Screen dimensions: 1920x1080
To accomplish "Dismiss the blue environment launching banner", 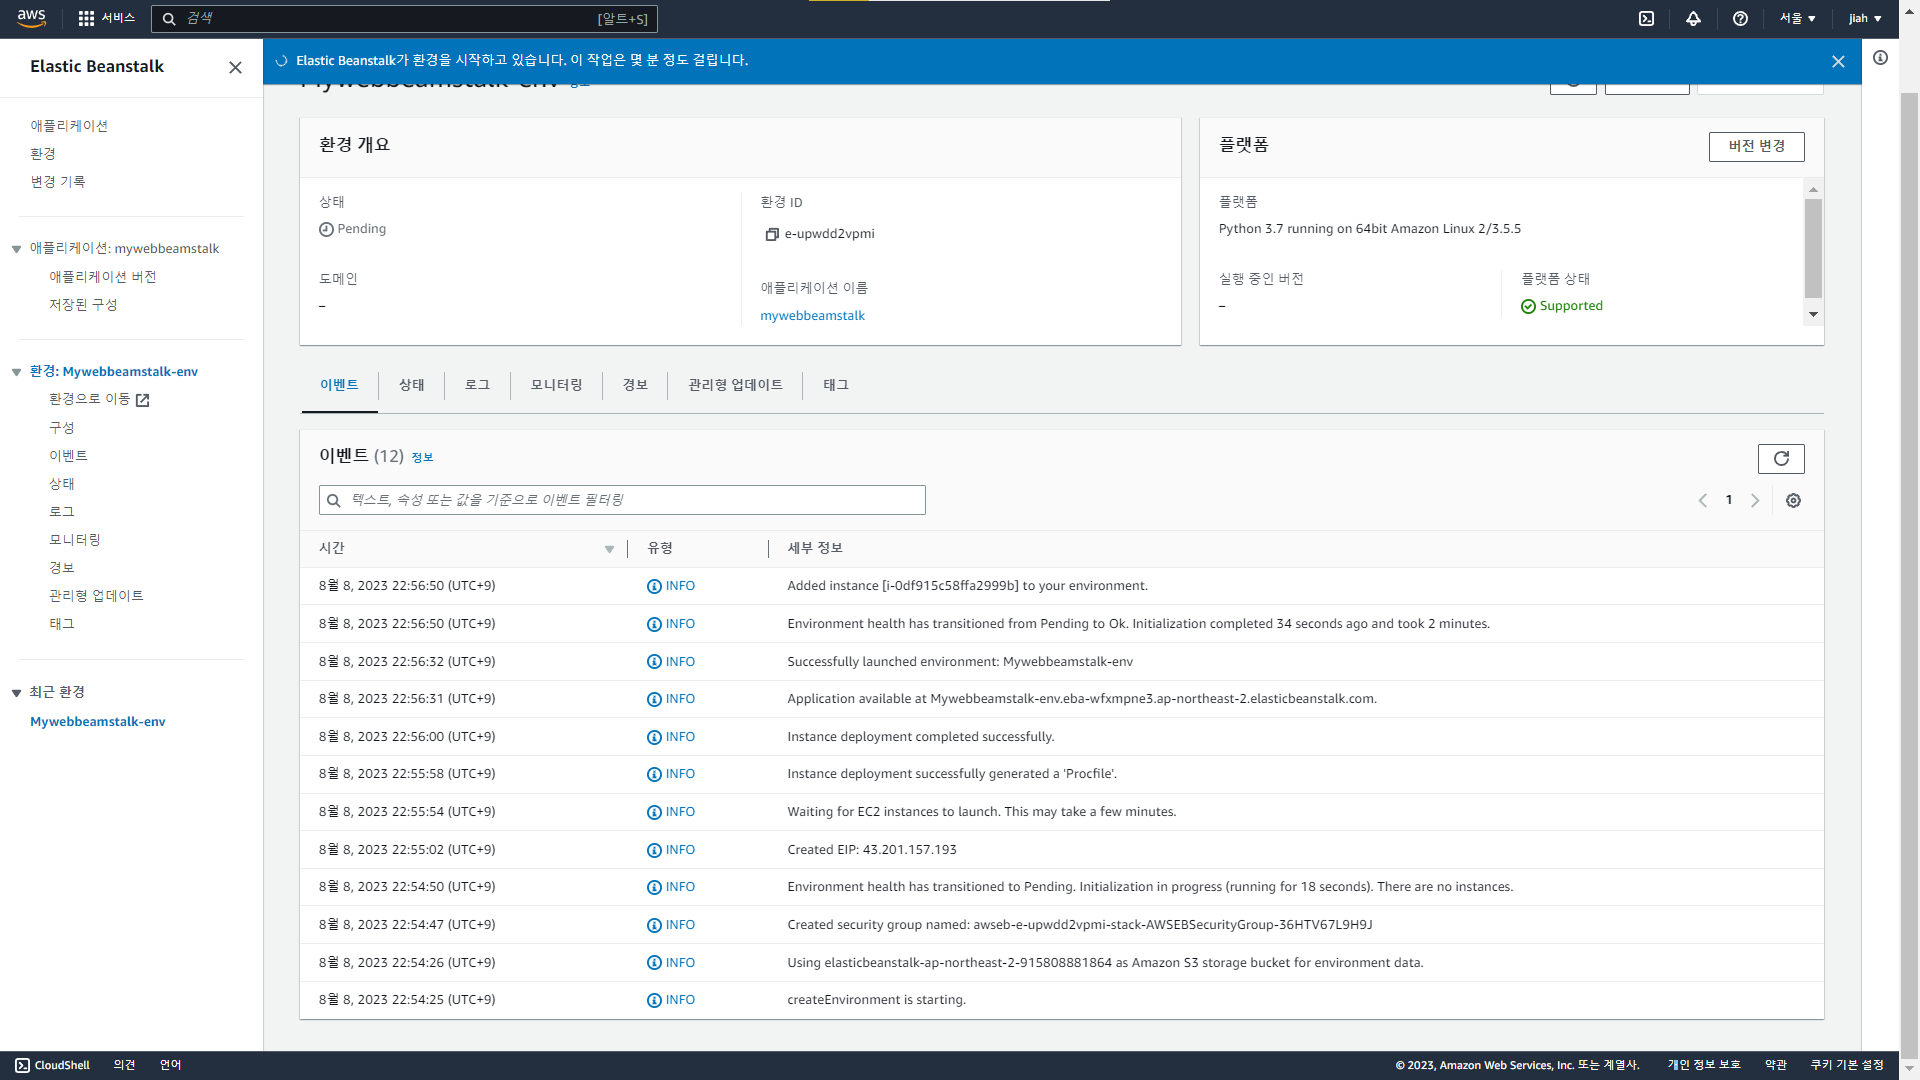I will point(1838,61).
